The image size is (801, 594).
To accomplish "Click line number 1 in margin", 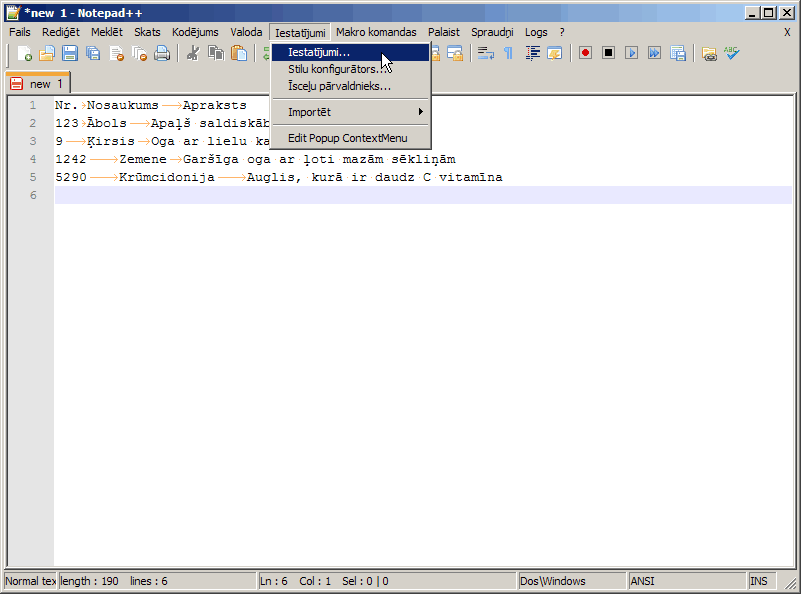I will click(x=33, y=105).
